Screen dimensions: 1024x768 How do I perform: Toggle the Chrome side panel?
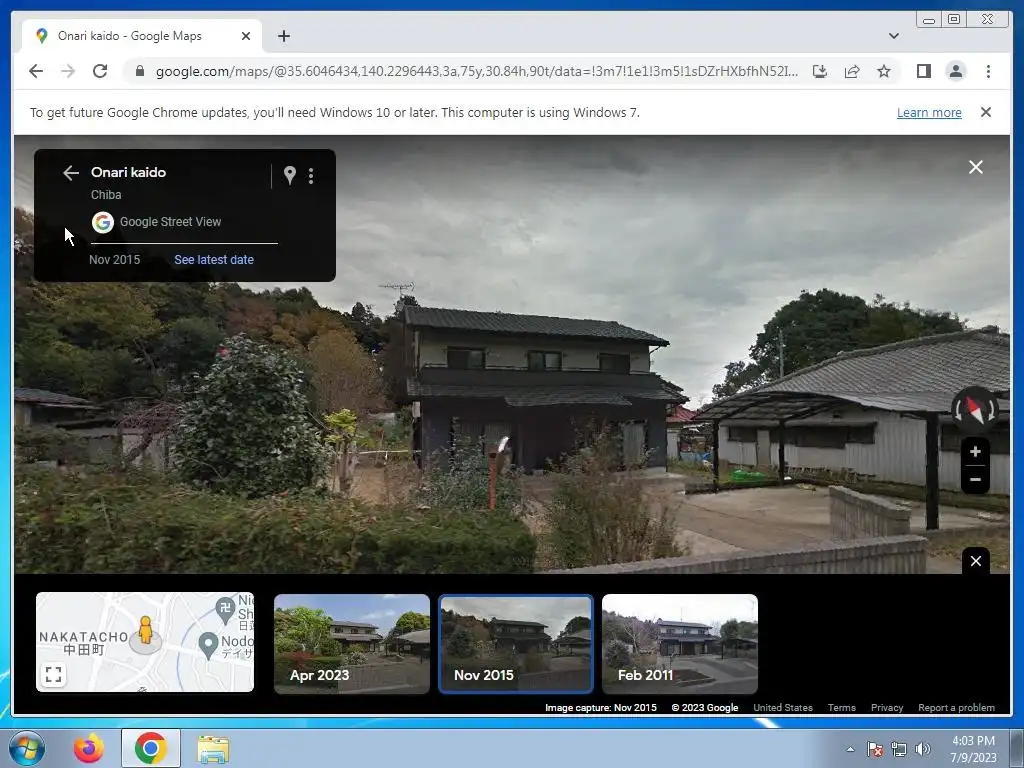coord(923,71)
